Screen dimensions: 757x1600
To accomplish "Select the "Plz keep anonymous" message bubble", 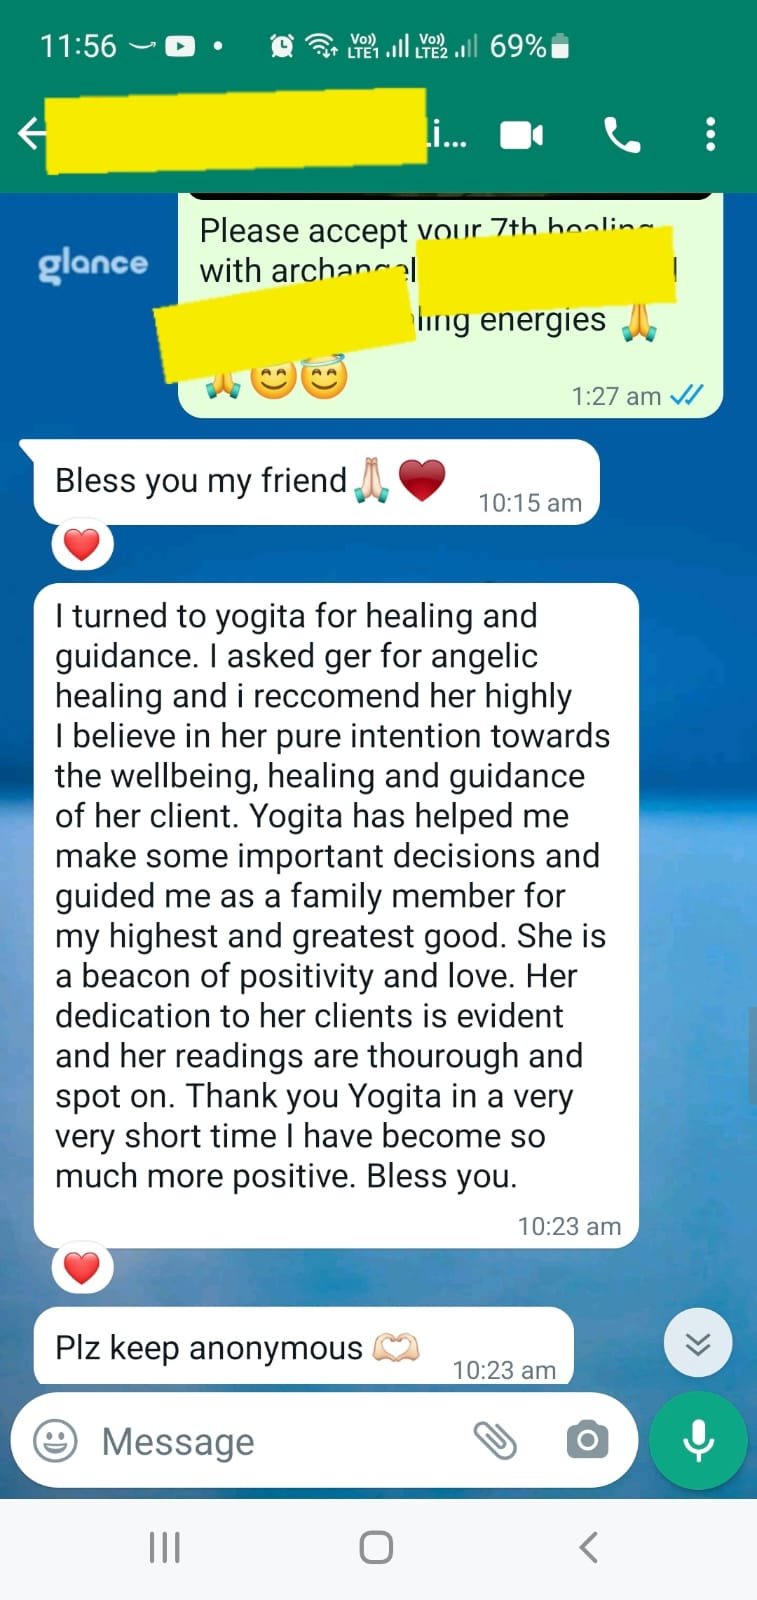I will [304, 1347].
